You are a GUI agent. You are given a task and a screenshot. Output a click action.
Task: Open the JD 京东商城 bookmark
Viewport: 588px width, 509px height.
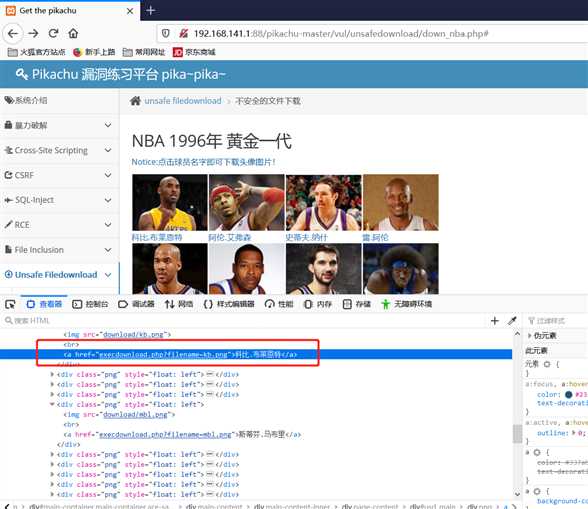[194, 52]
